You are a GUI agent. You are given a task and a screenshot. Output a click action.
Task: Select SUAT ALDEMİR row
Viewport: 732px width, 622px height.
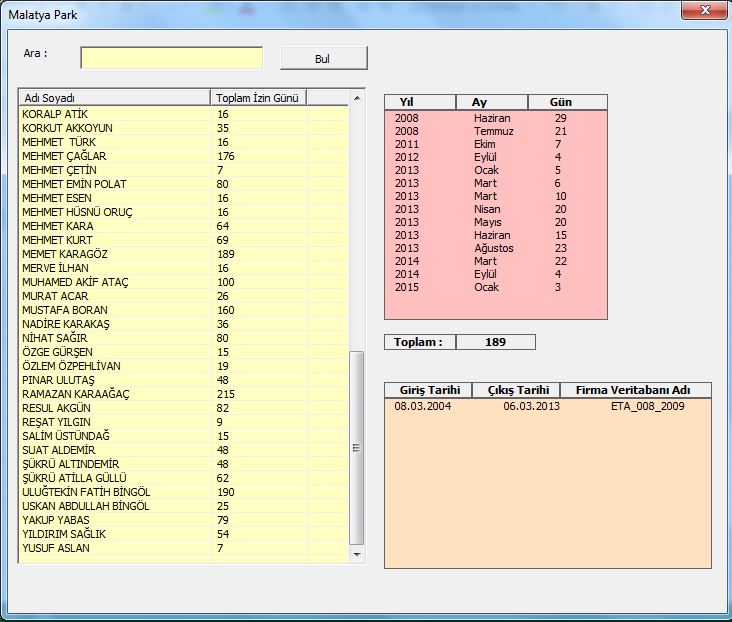click(x=184, y=450)
